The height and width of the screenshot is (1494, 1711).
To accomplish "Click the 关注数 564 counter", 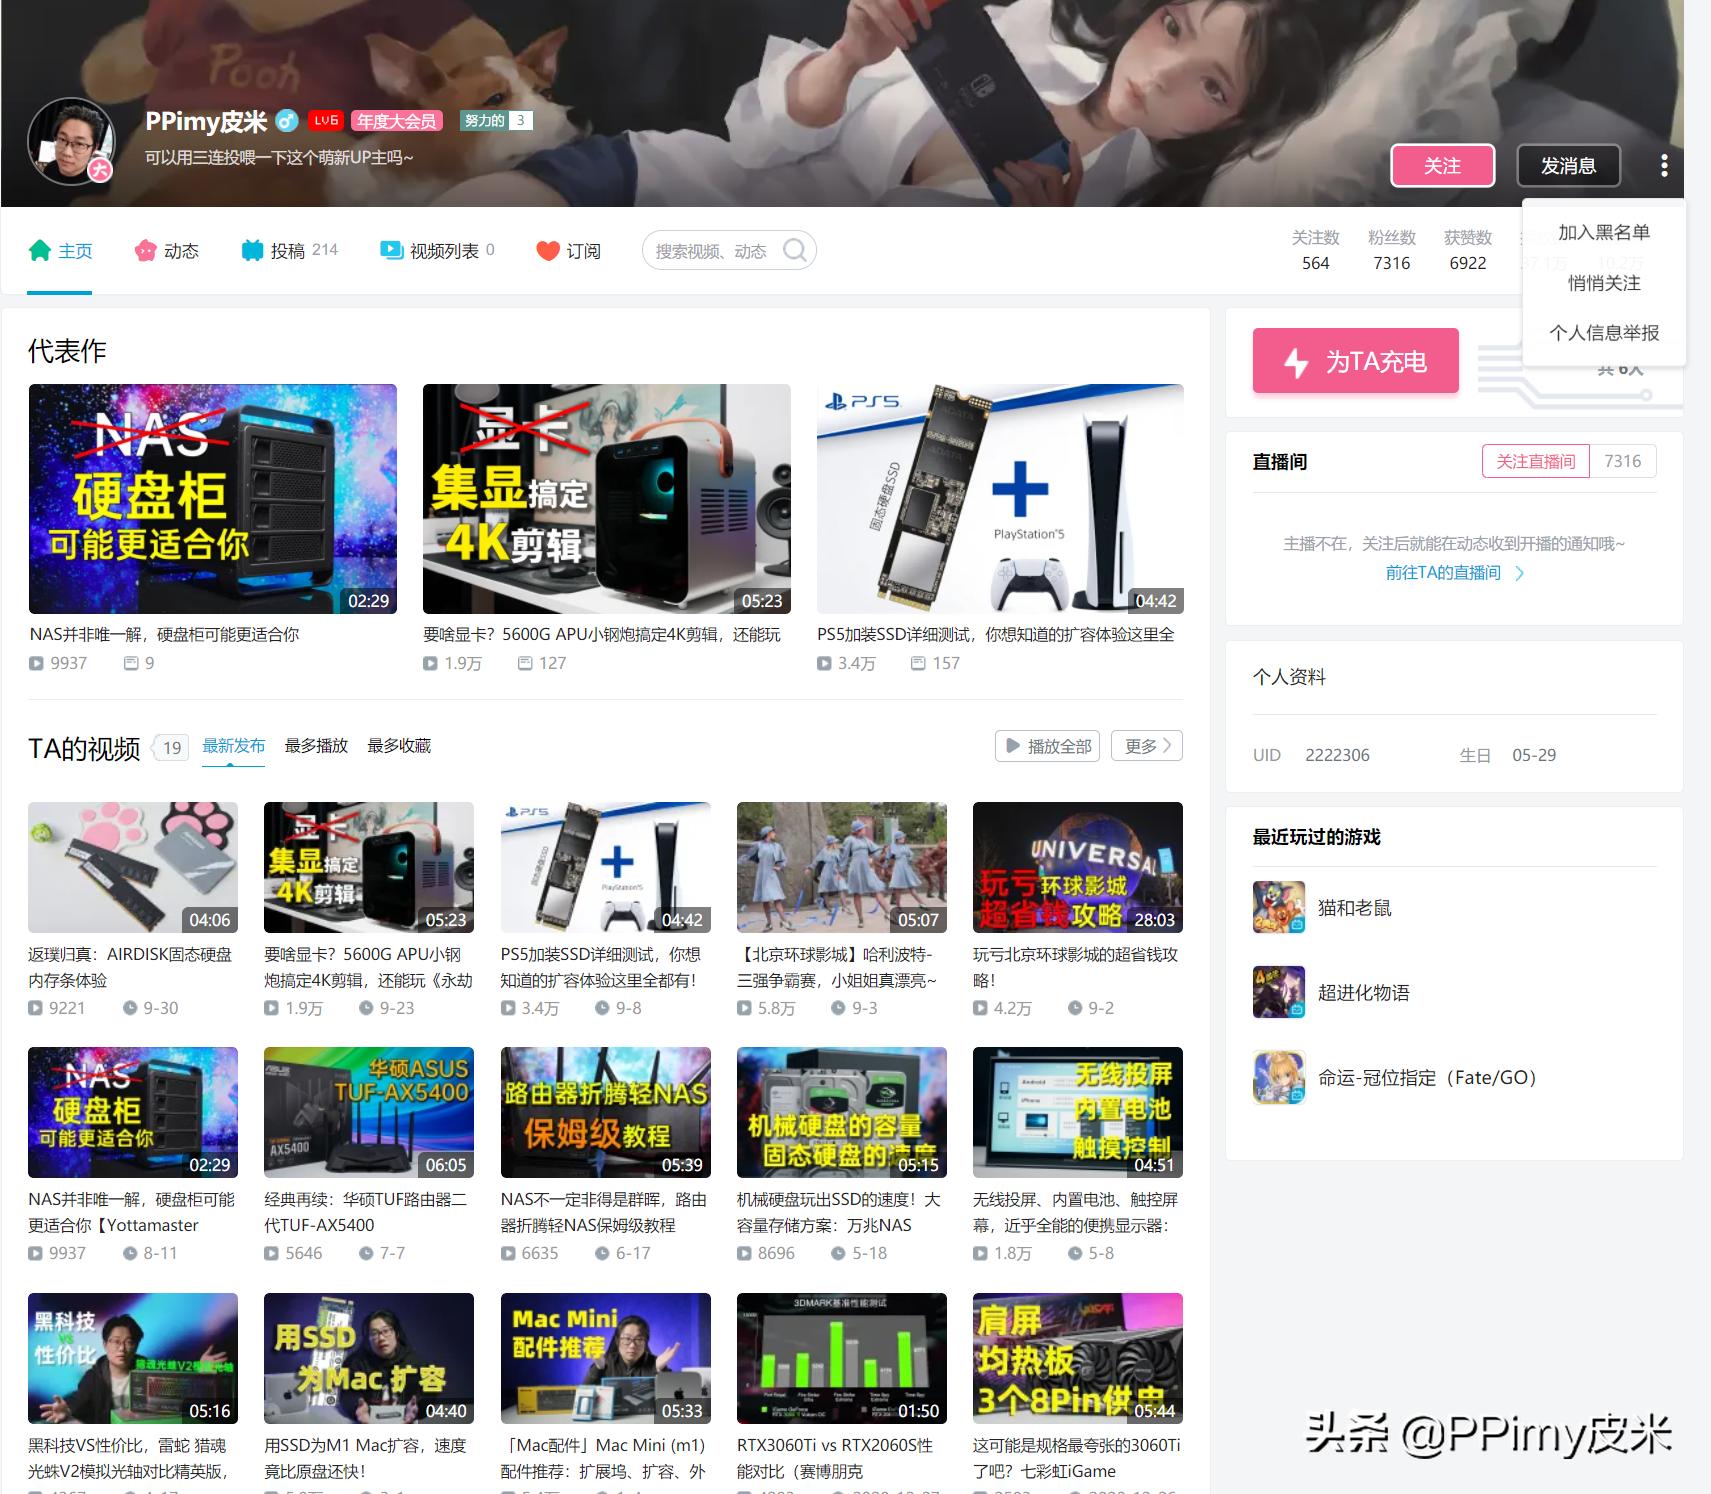I will [x=1315, y=250].
